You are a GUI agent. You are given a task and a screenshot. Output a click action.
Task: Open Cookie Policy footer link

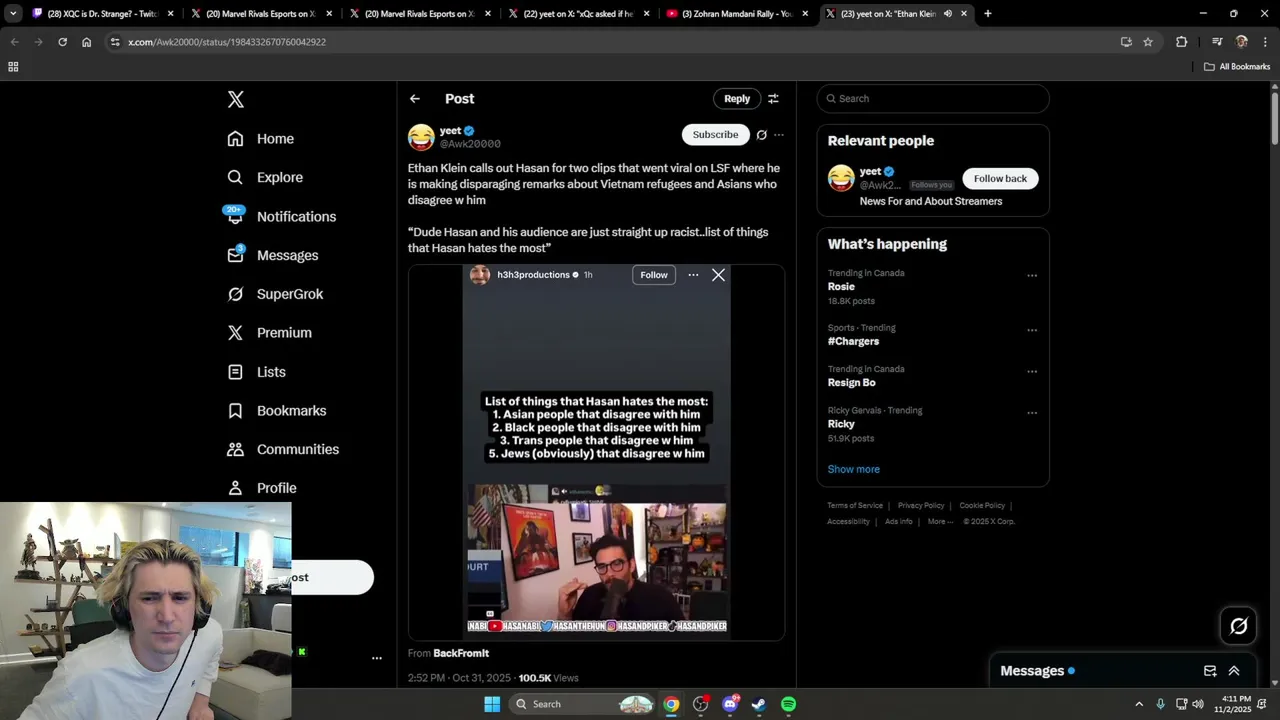coord(982,506)
